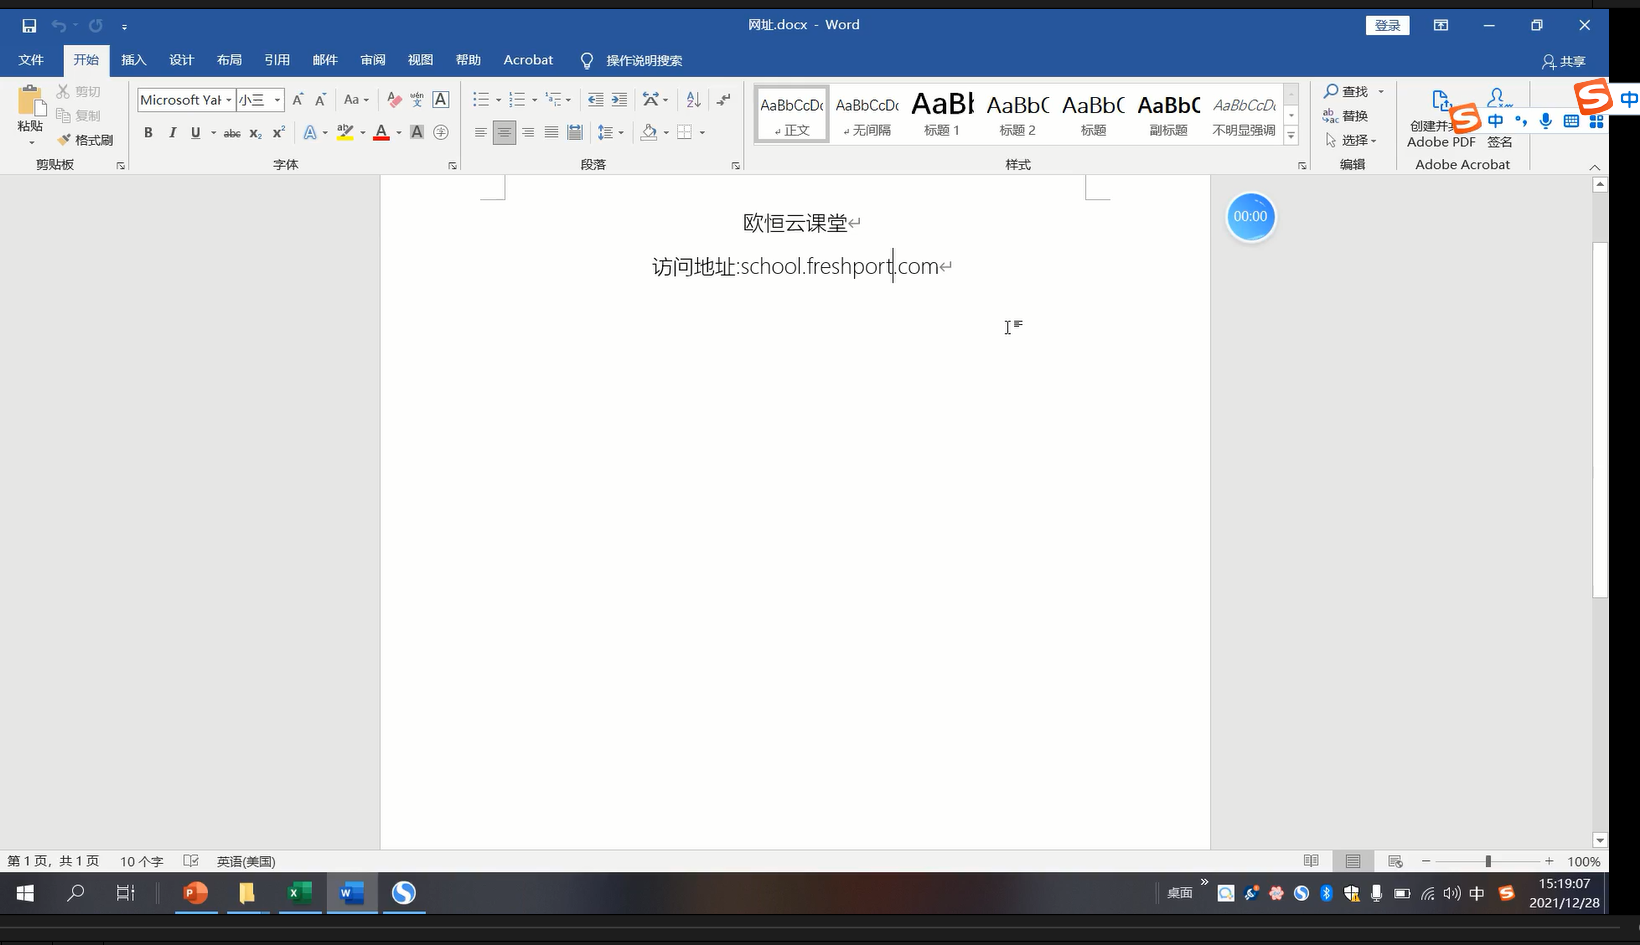Apply the character border icon
Image resolution: width=1640 pixels, height=945 pixels.
pos(441,100)
